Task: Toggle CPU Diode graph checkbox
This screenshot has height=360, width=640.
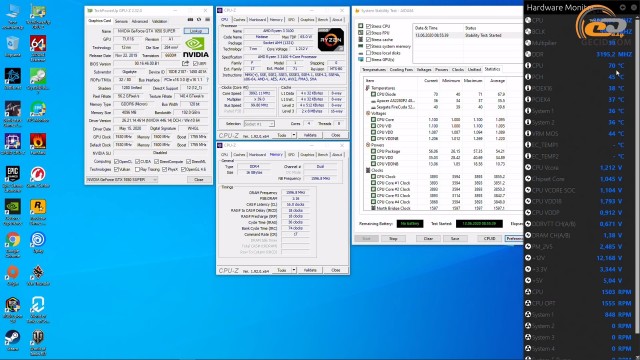Action: tap(373, 94)
